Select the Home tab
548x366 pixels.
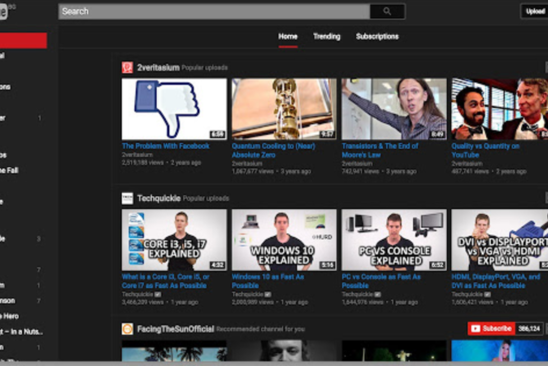[288, 36]
